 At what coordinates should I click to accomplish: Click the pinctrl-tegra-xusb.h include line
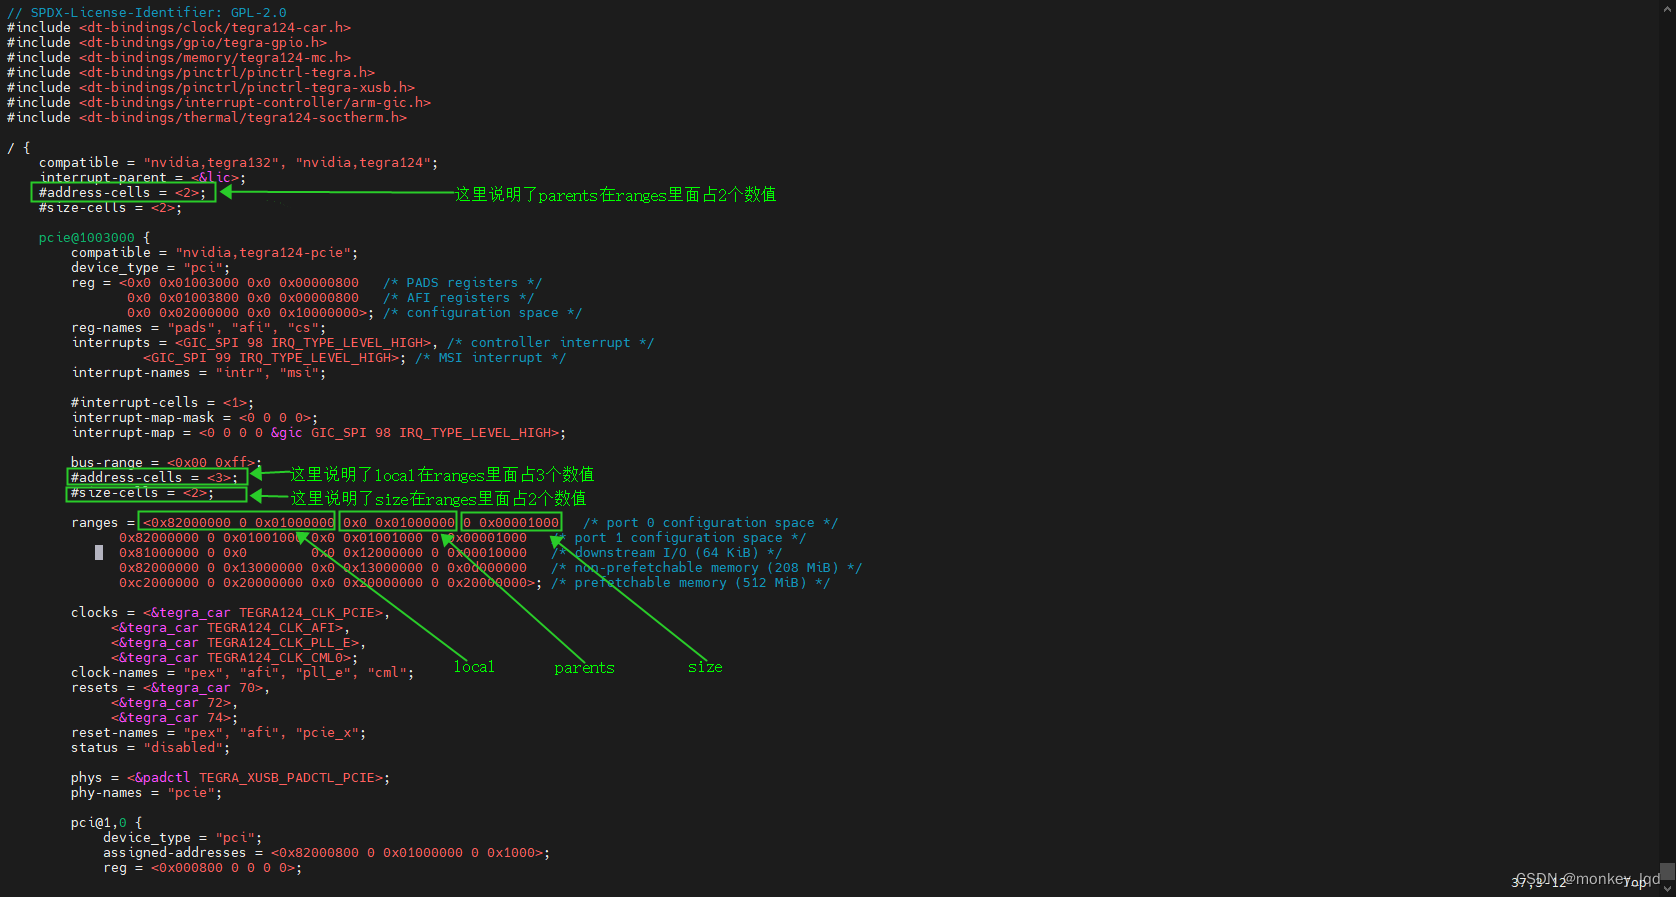tap(211, 88)
